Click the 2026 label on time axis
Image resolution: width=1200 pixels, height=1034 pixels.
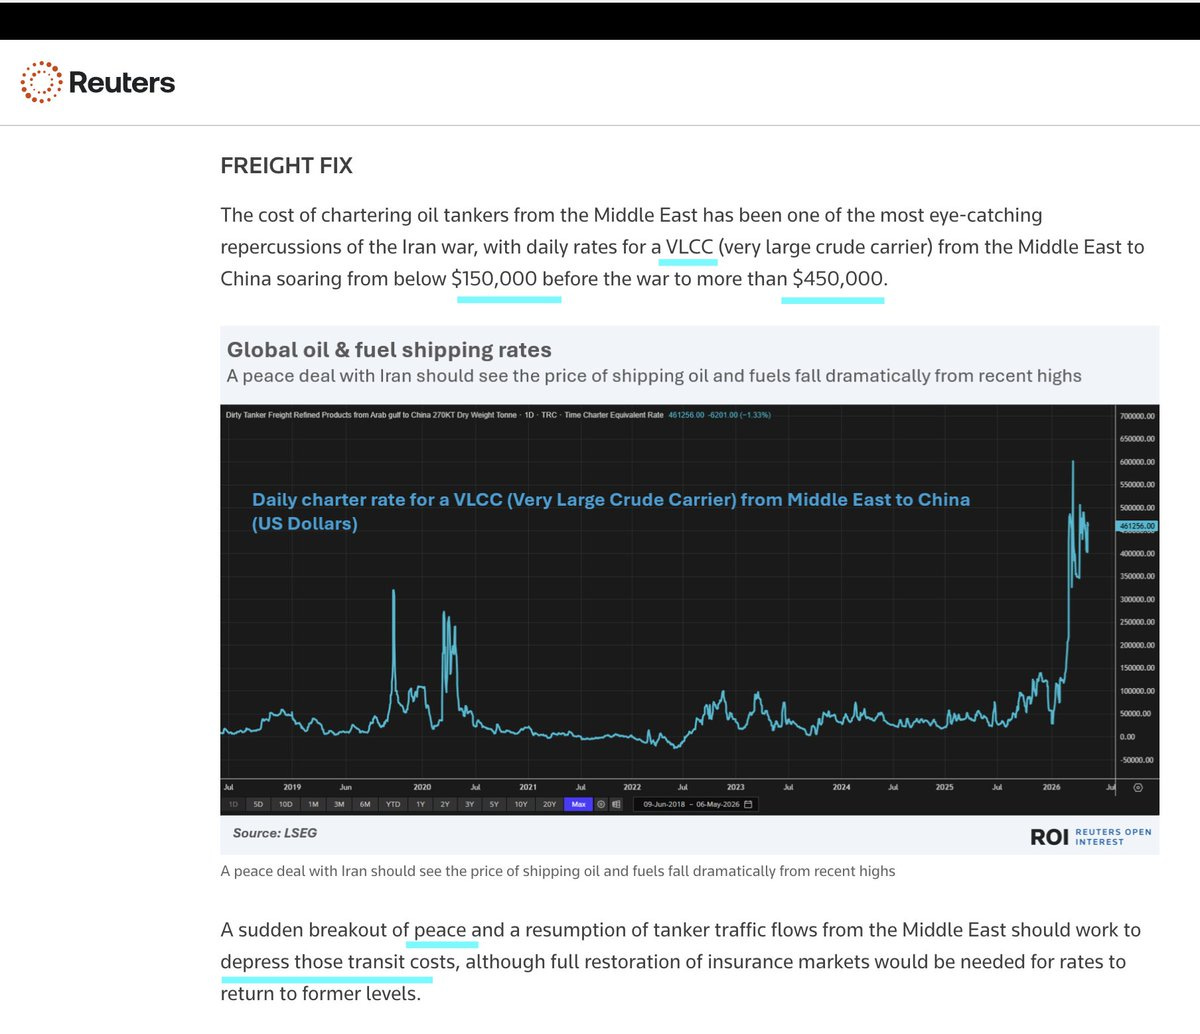(x=1051, y=787)
